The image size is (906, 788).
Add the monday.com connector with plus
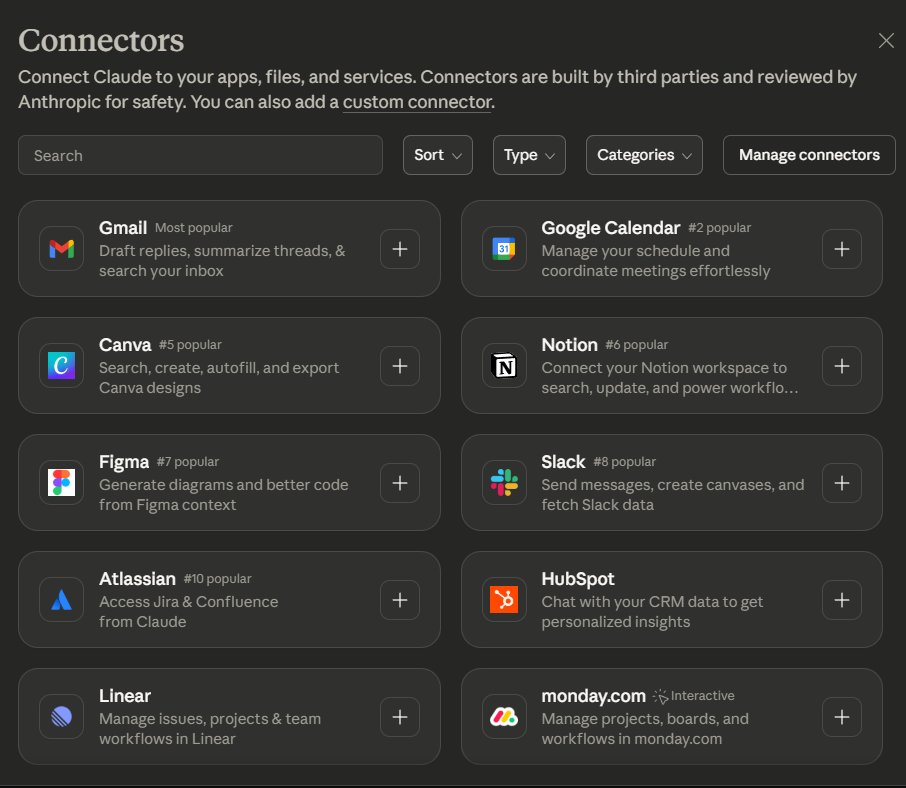[x=842, y=717]
